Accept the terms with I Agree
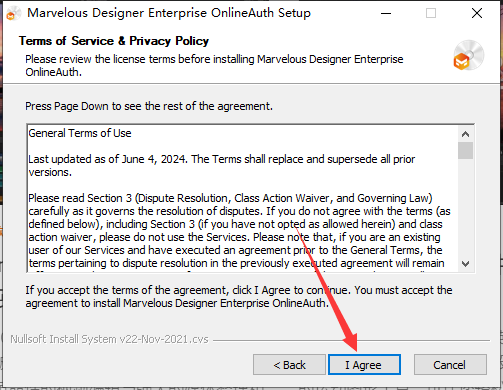Image resolution: width=503 pixels, height=390 pixels. pos(364,365)
